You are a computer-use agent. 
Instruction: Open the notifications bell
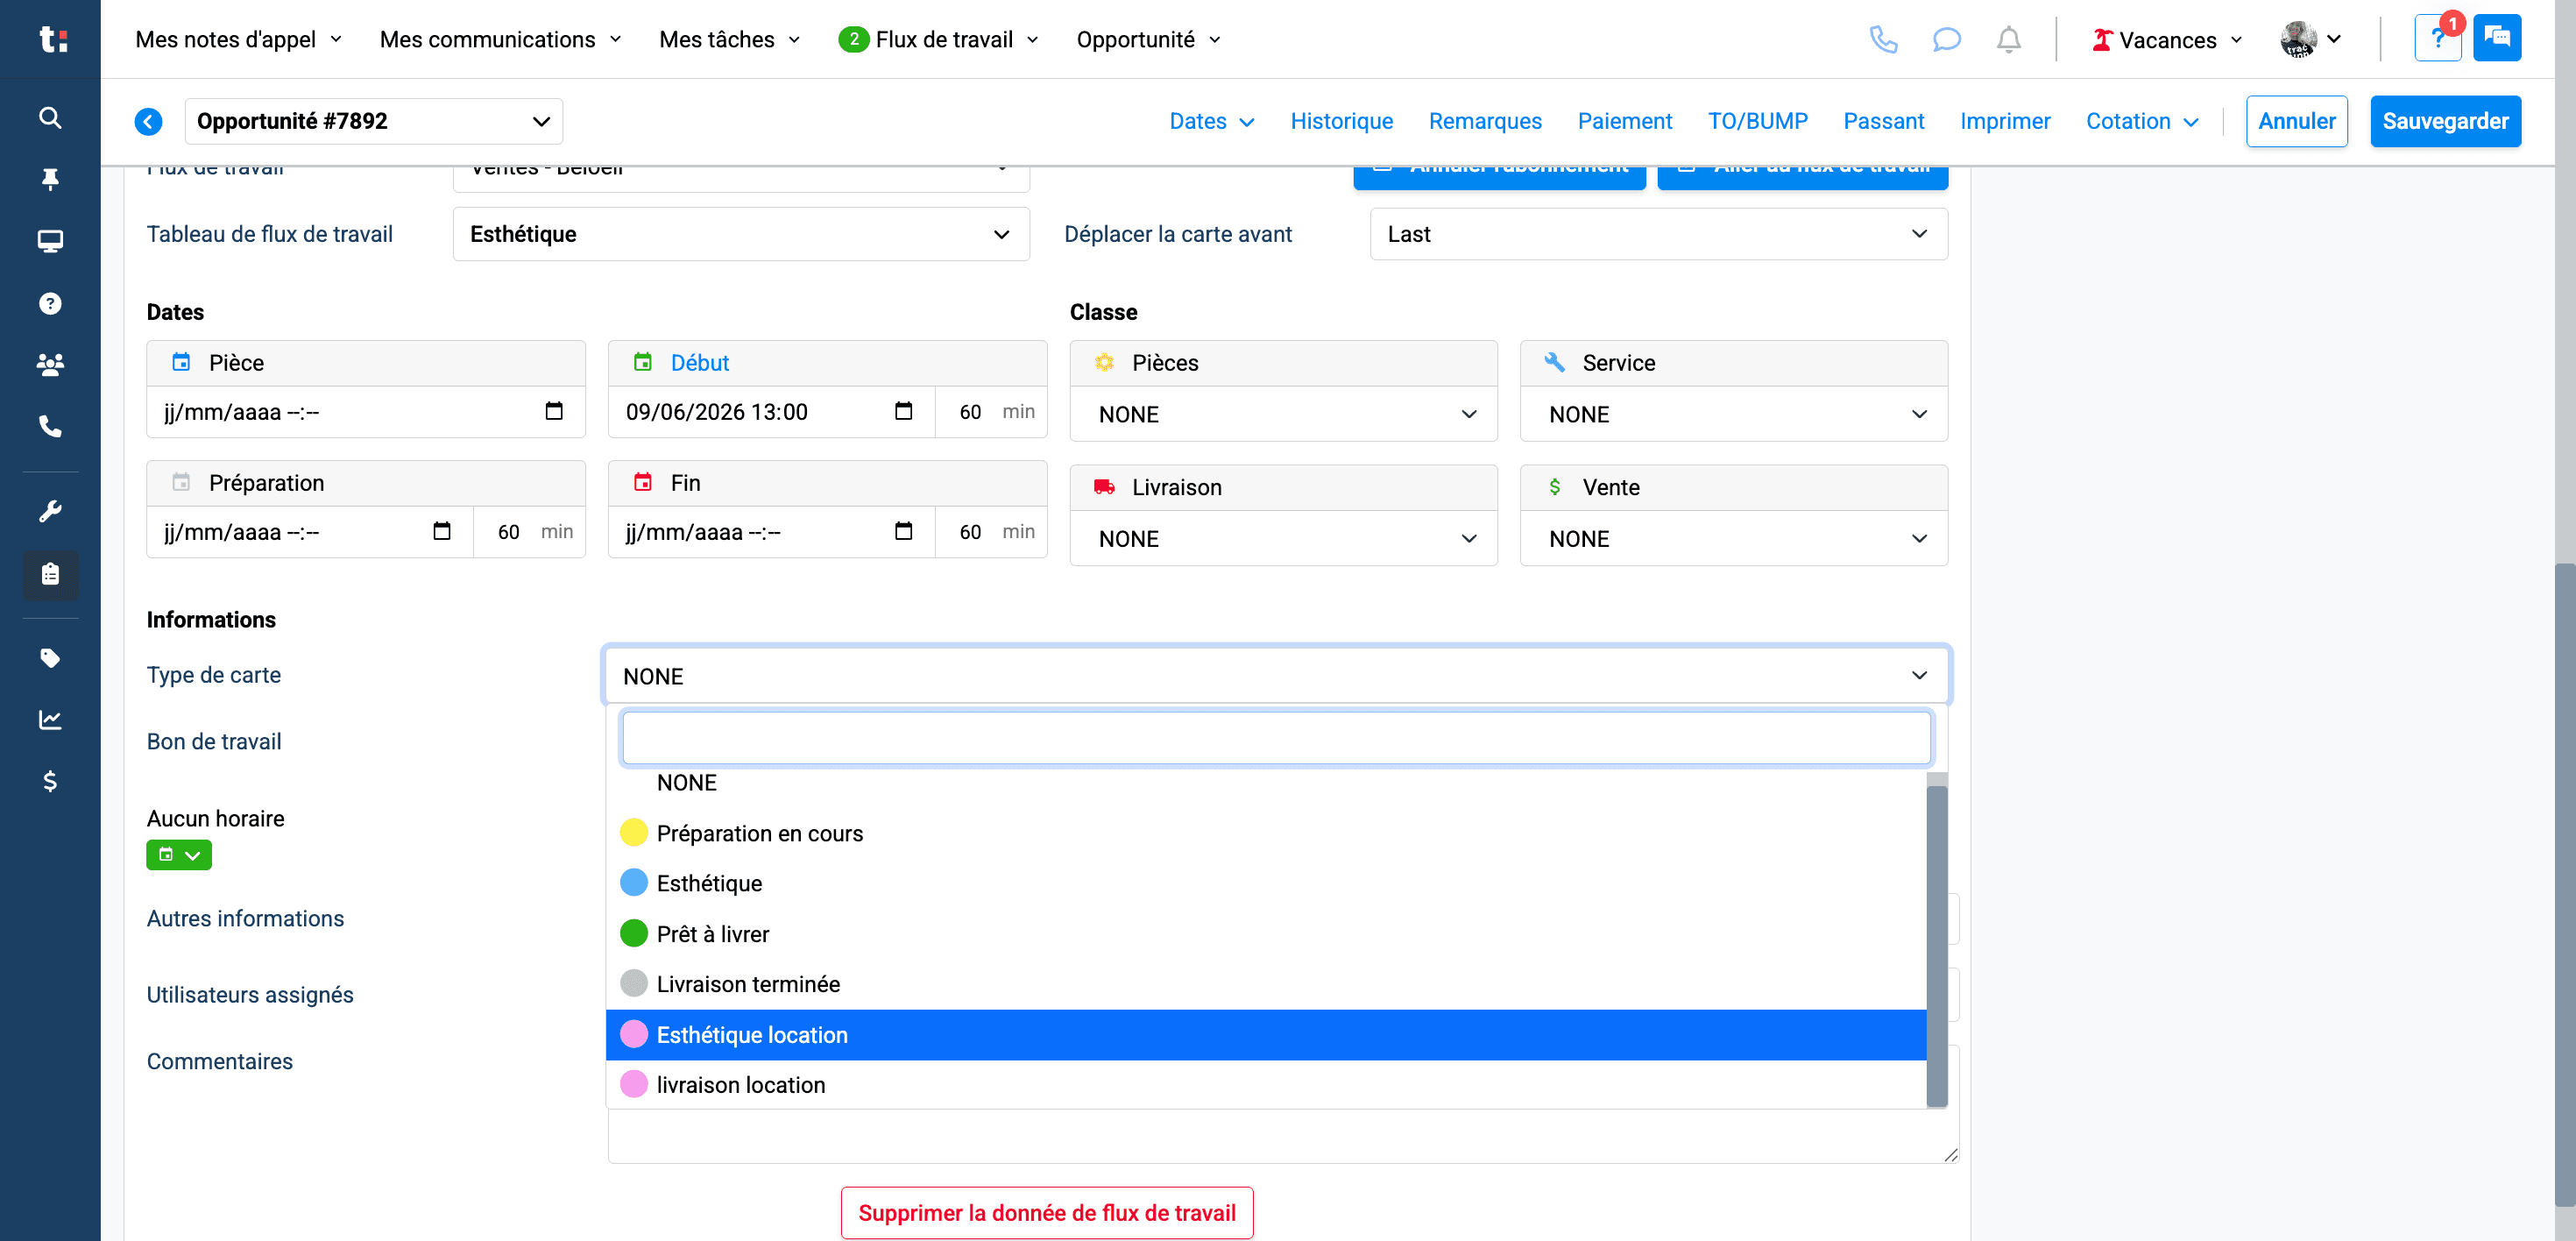tap(2008, 40)
